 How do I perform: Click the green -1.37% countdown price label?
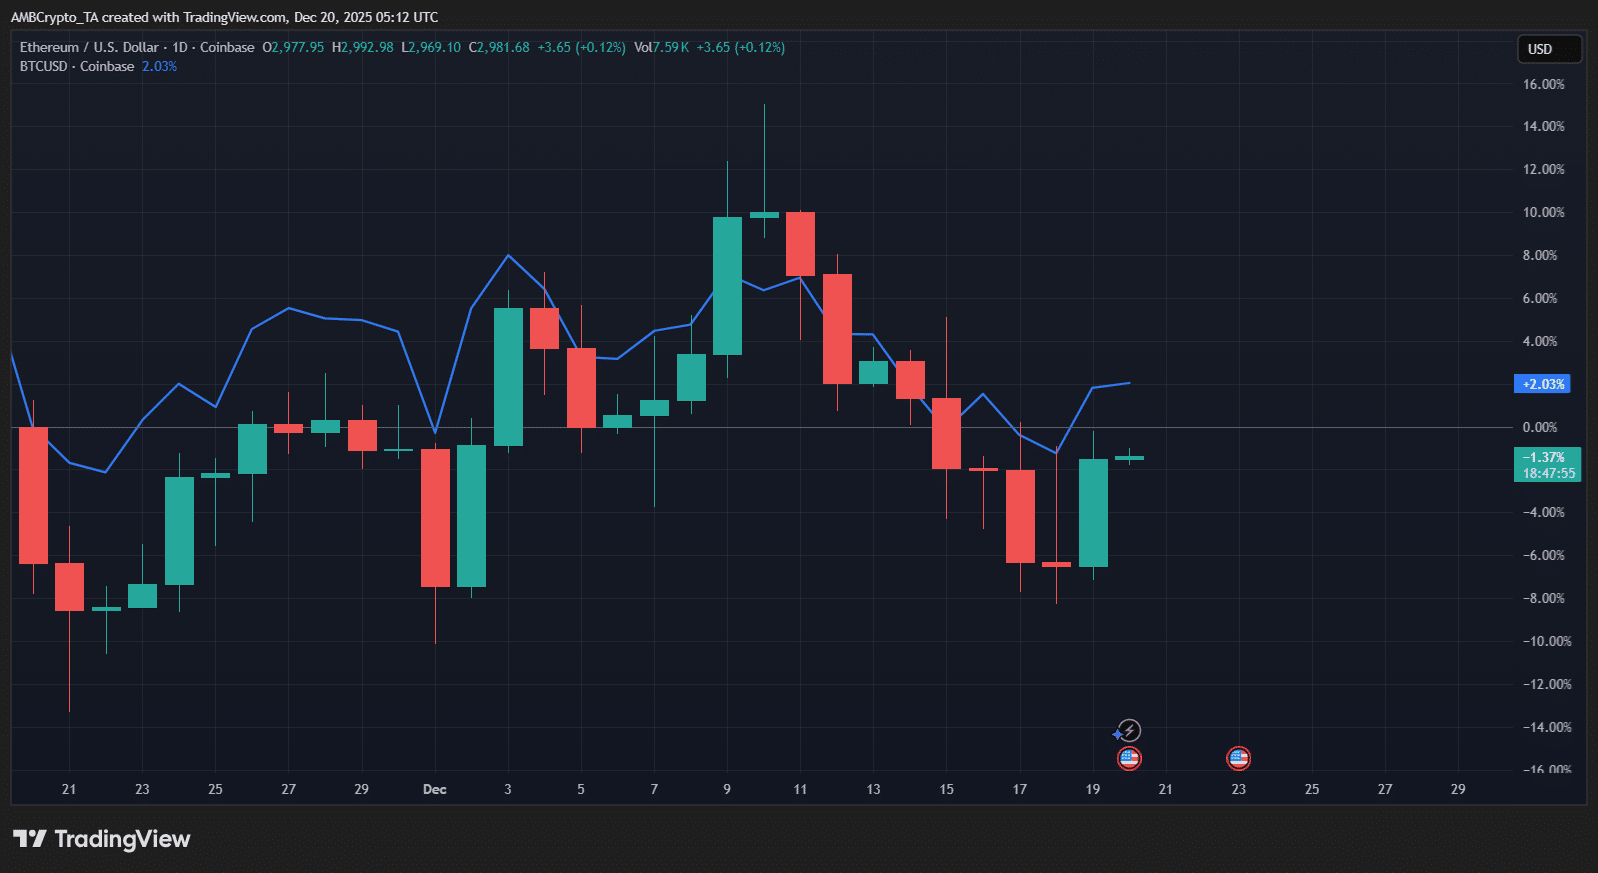click(1546, 465)
